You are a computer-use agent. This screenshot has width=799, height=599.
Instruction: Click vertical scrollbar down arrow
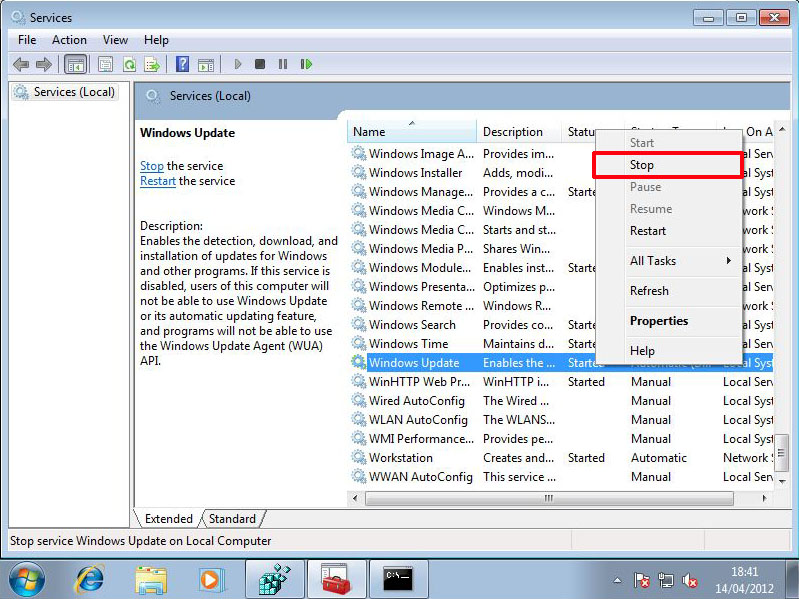(782, 481)
